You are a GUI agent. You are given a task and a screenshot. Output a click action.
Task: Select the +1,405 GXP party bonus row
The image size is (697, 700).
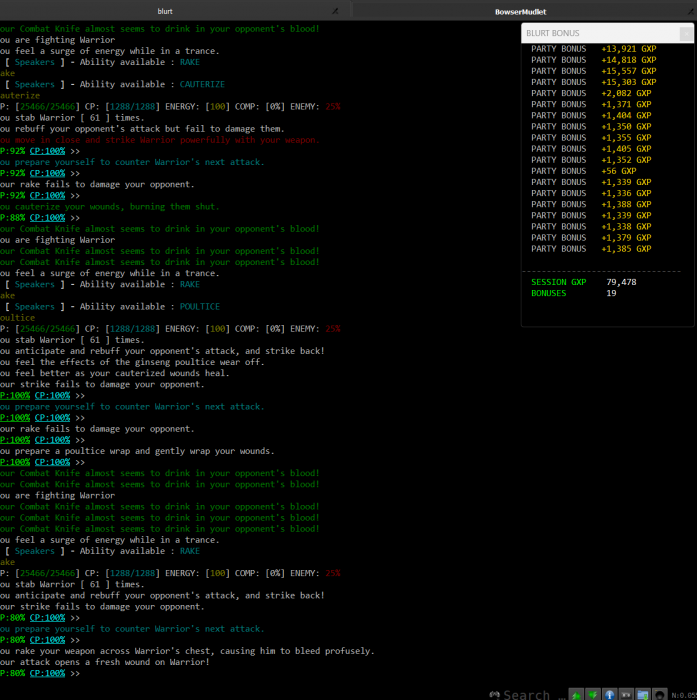pyautogui.click(x=591, y=149)
